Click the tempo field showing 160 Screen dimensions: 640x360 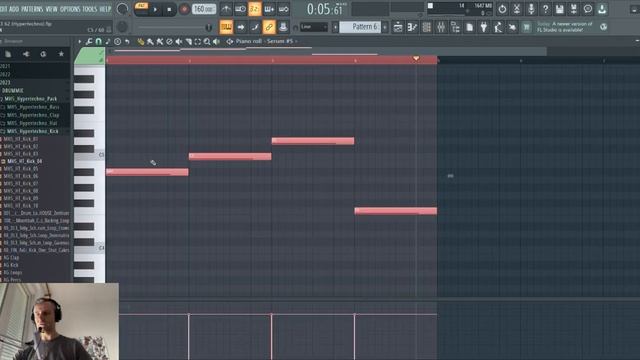[x=204, y=9]
